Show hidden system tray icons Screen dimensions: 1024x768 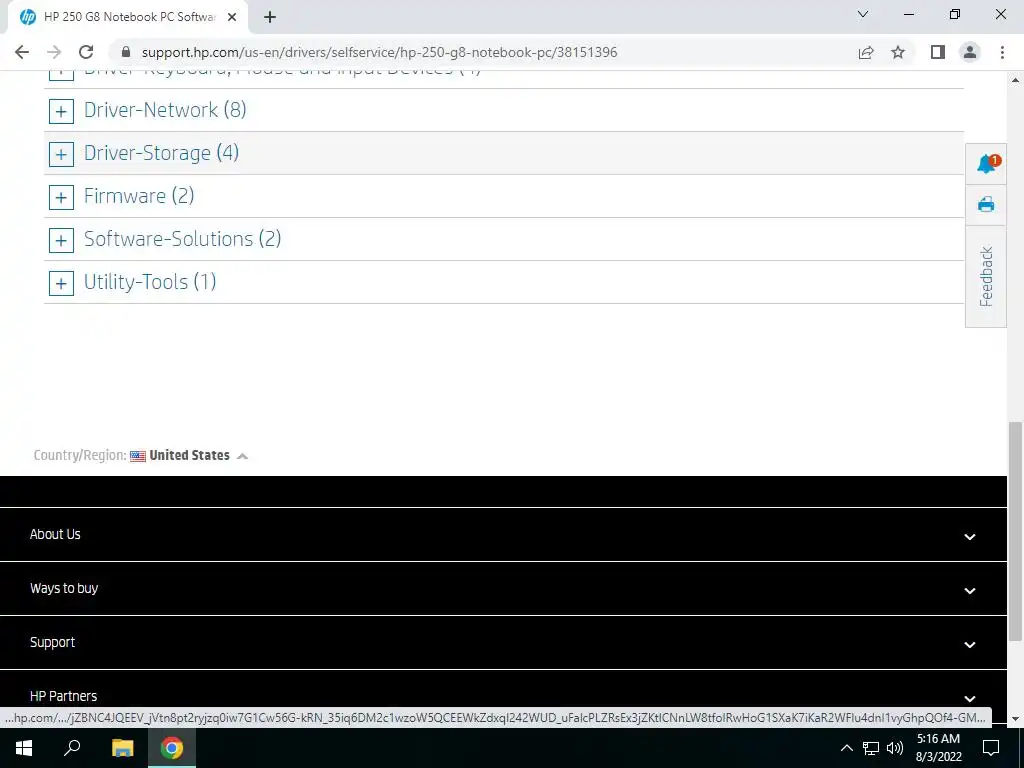[846, 748]
